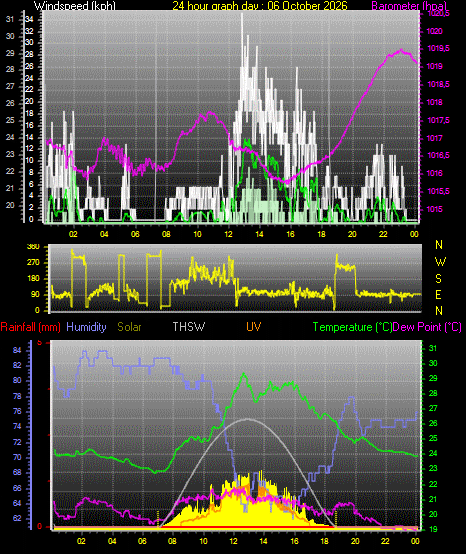466x554 pixels.
Task: Click the 08 hour tick under bottom chart
Action: pyautogui.click(x=172, y=541)
